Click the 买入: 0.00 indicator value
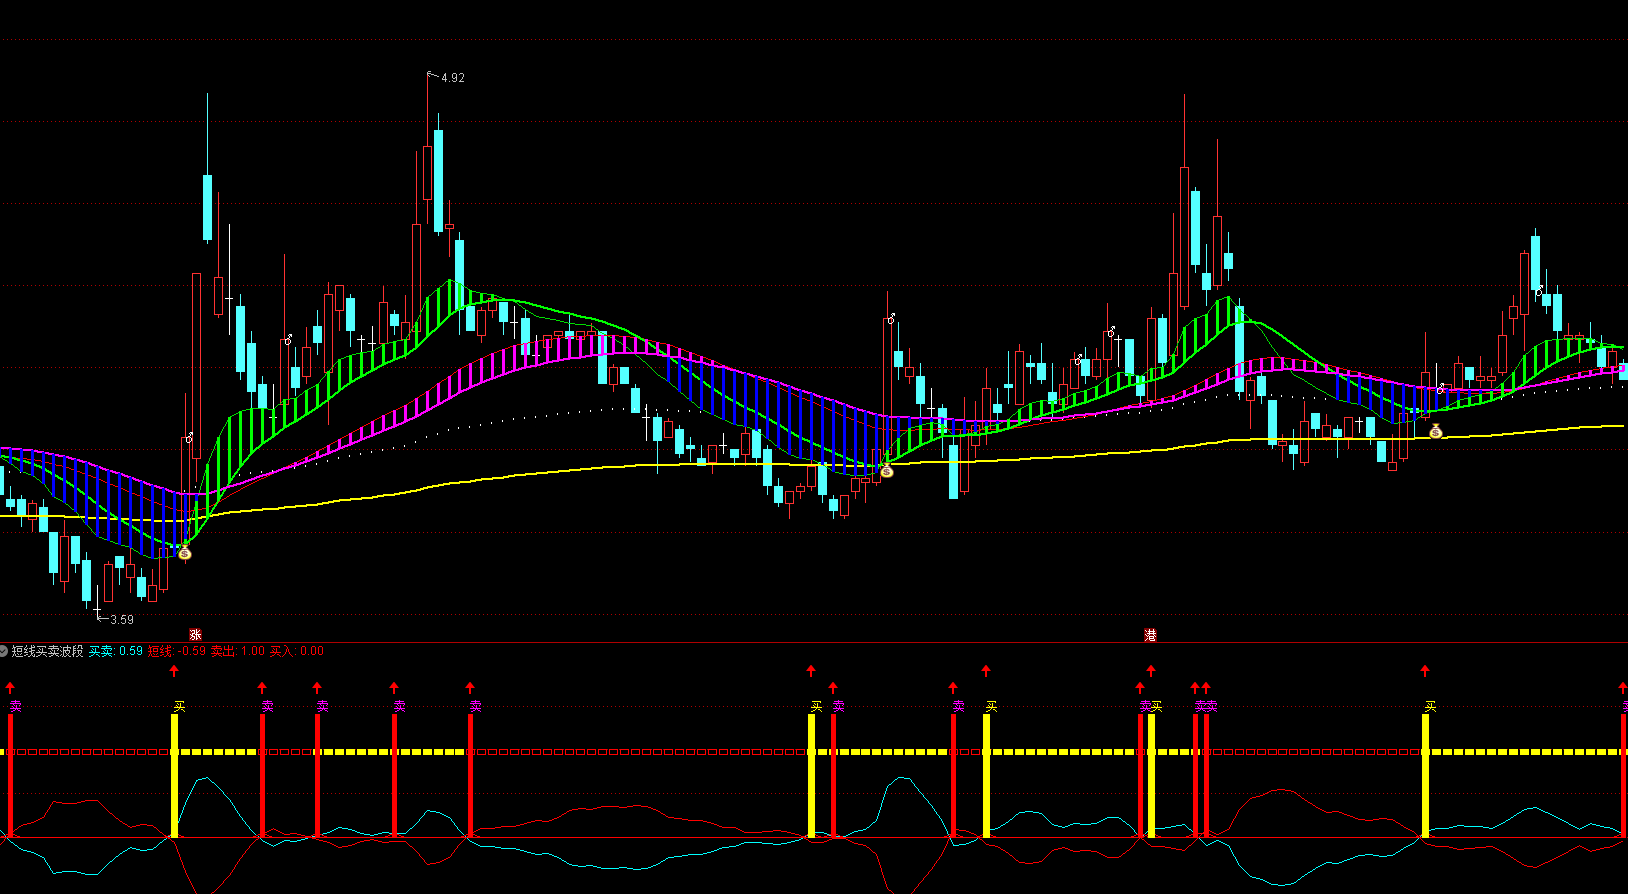Screen dimensions: 1628x894 [x=297, y=651]
